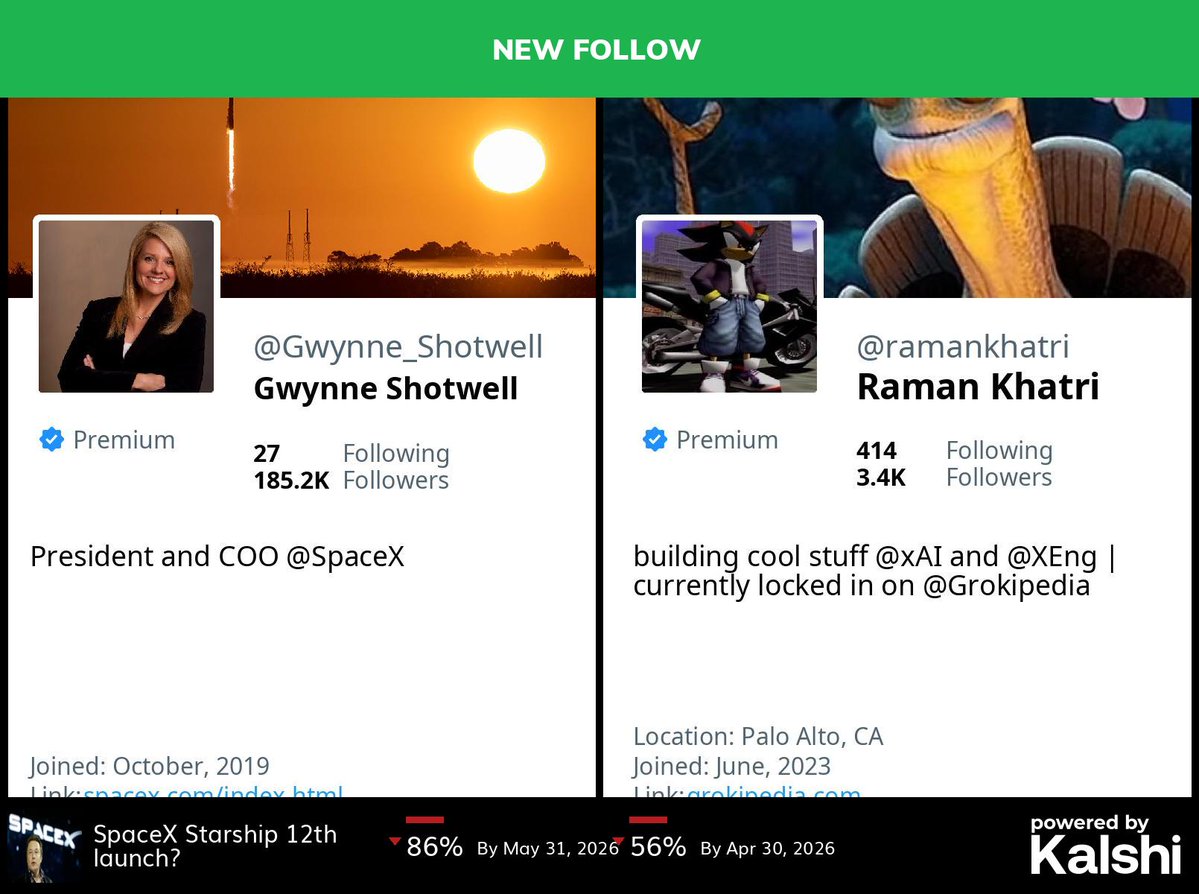Click 'SpaceX Starship 12th launch?' market title

coord(215,846)
